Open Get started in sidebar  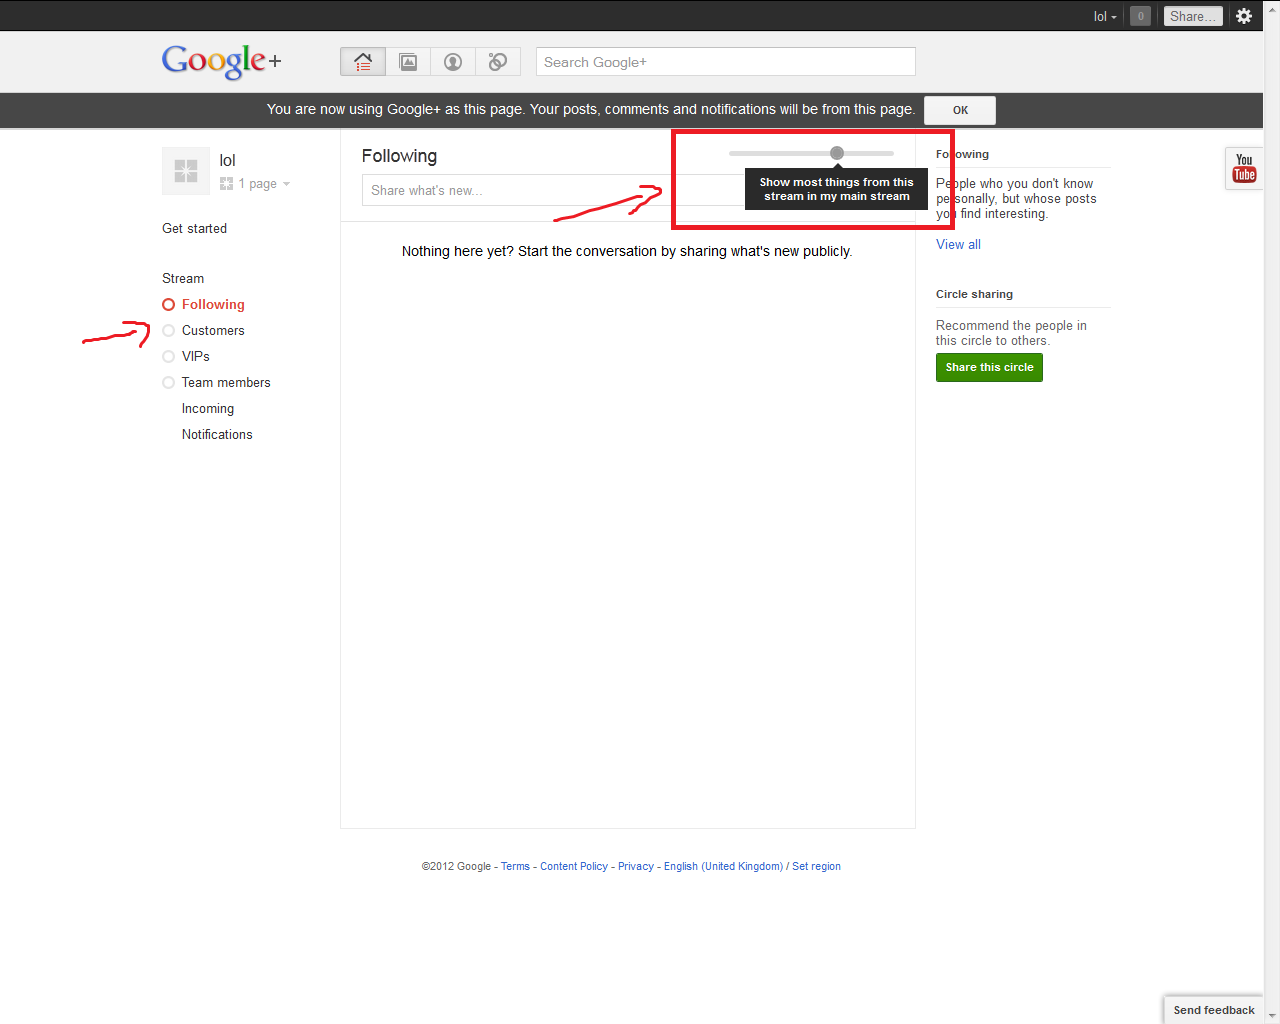coord(194,228)
